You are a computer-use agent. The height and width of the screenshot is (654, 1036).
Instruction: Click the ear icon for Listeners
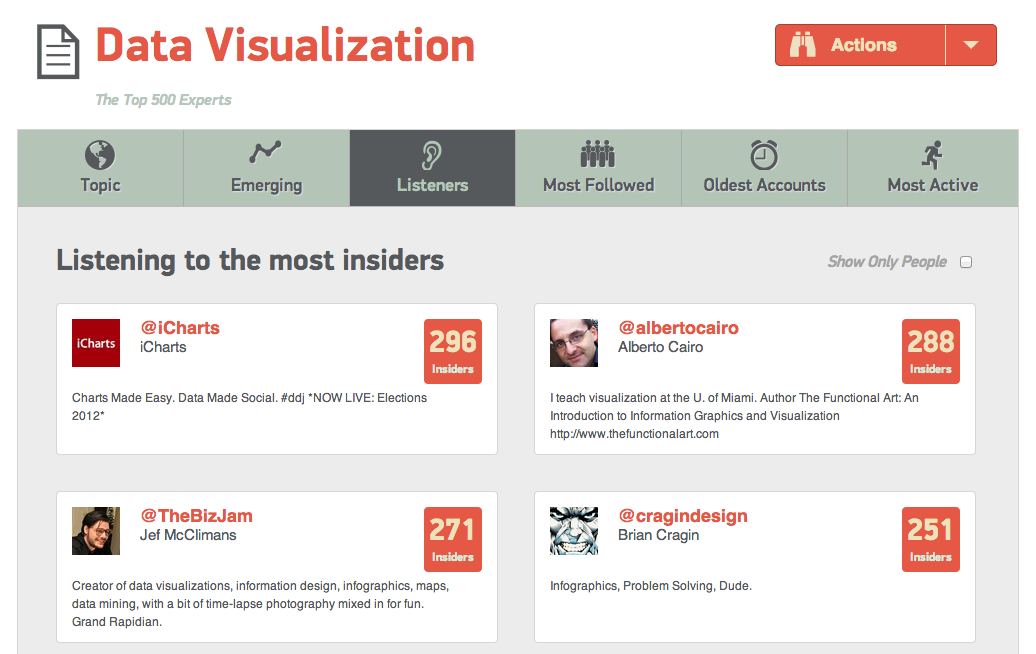(432, 155)
